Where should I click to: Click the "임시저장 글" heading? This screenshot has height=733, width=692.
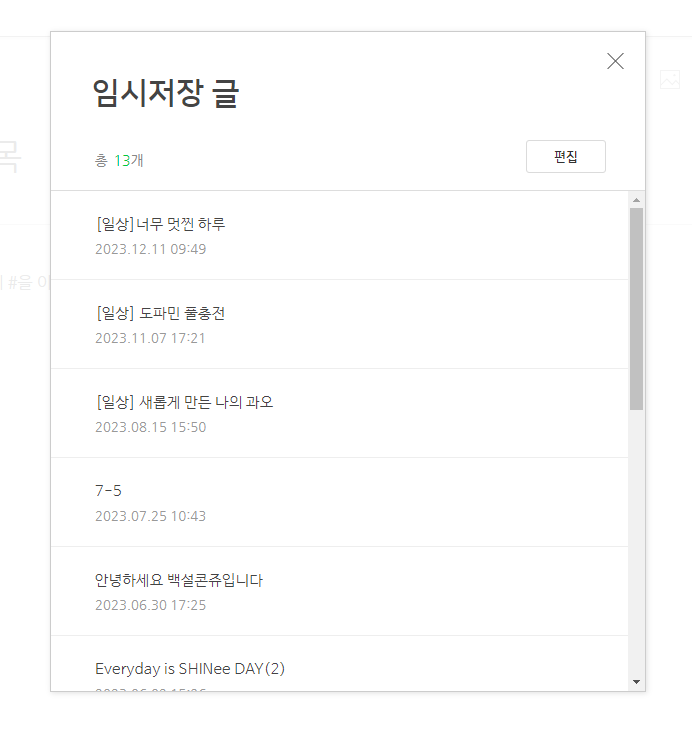point(165,93)
